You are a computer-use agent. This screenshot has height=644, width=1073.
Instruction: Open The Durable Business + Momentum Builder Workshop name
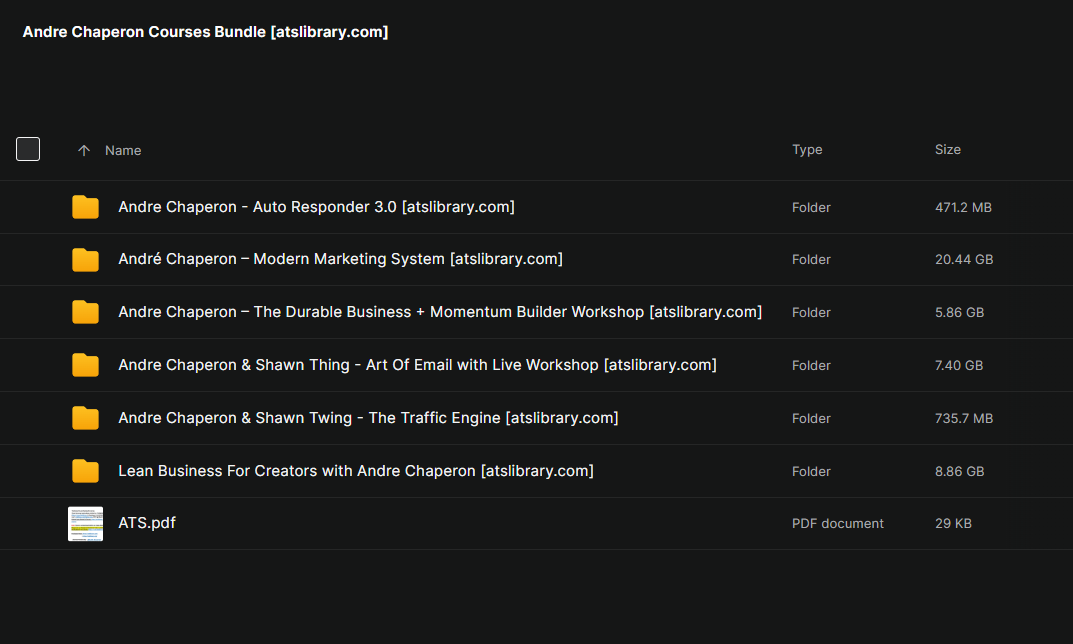[440, 311]
